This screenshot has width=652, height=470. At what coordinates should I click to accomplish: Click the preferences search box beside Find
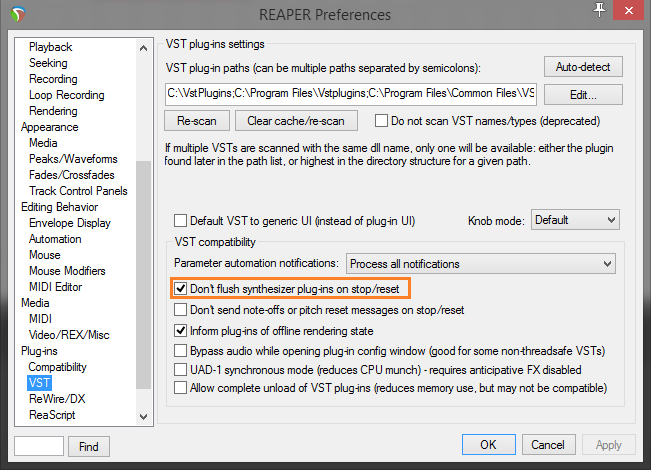[39, 446]
